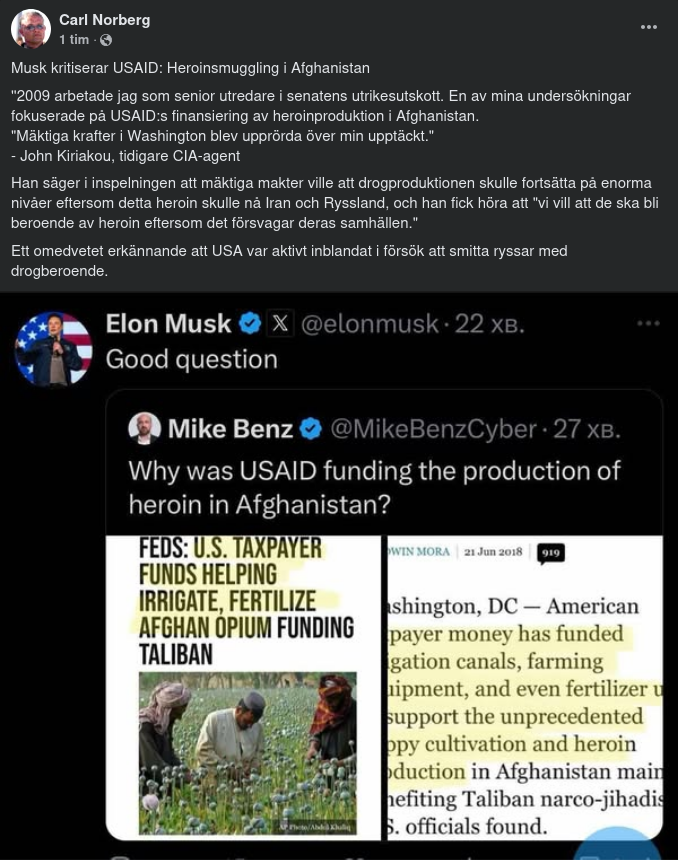Click the X logo next to Elon Musk's name
This screenshot has width=678, height=860.
280,322
